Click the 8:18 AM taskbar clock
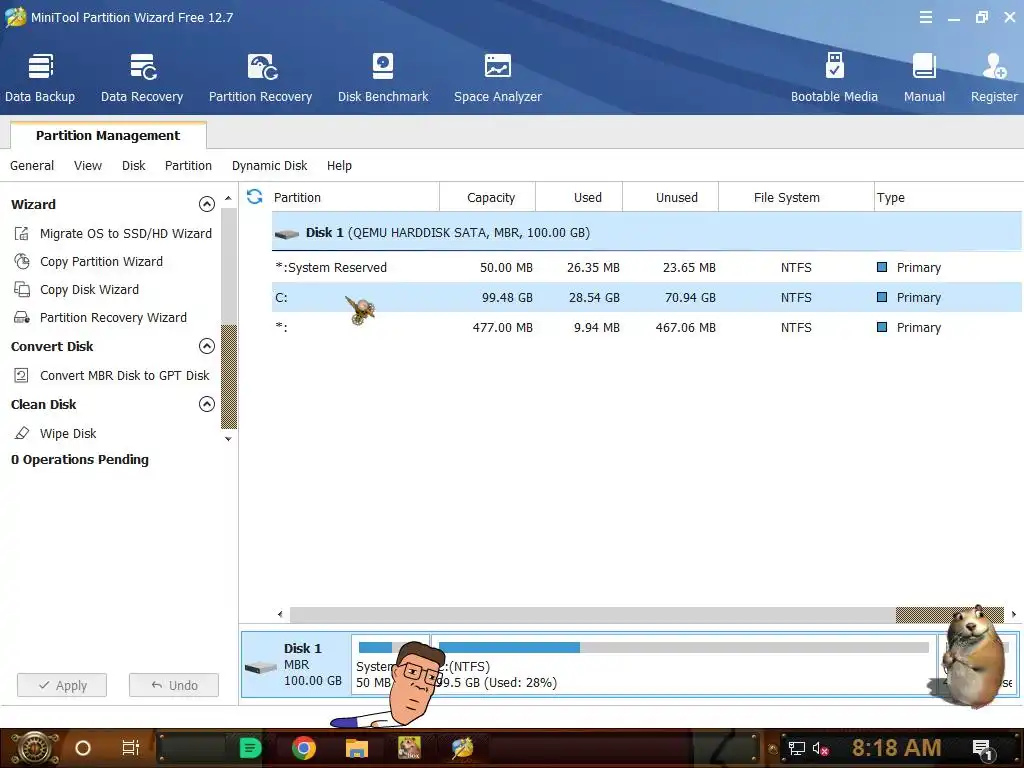Screen dimensions: 1024x768 click(897, 748)
